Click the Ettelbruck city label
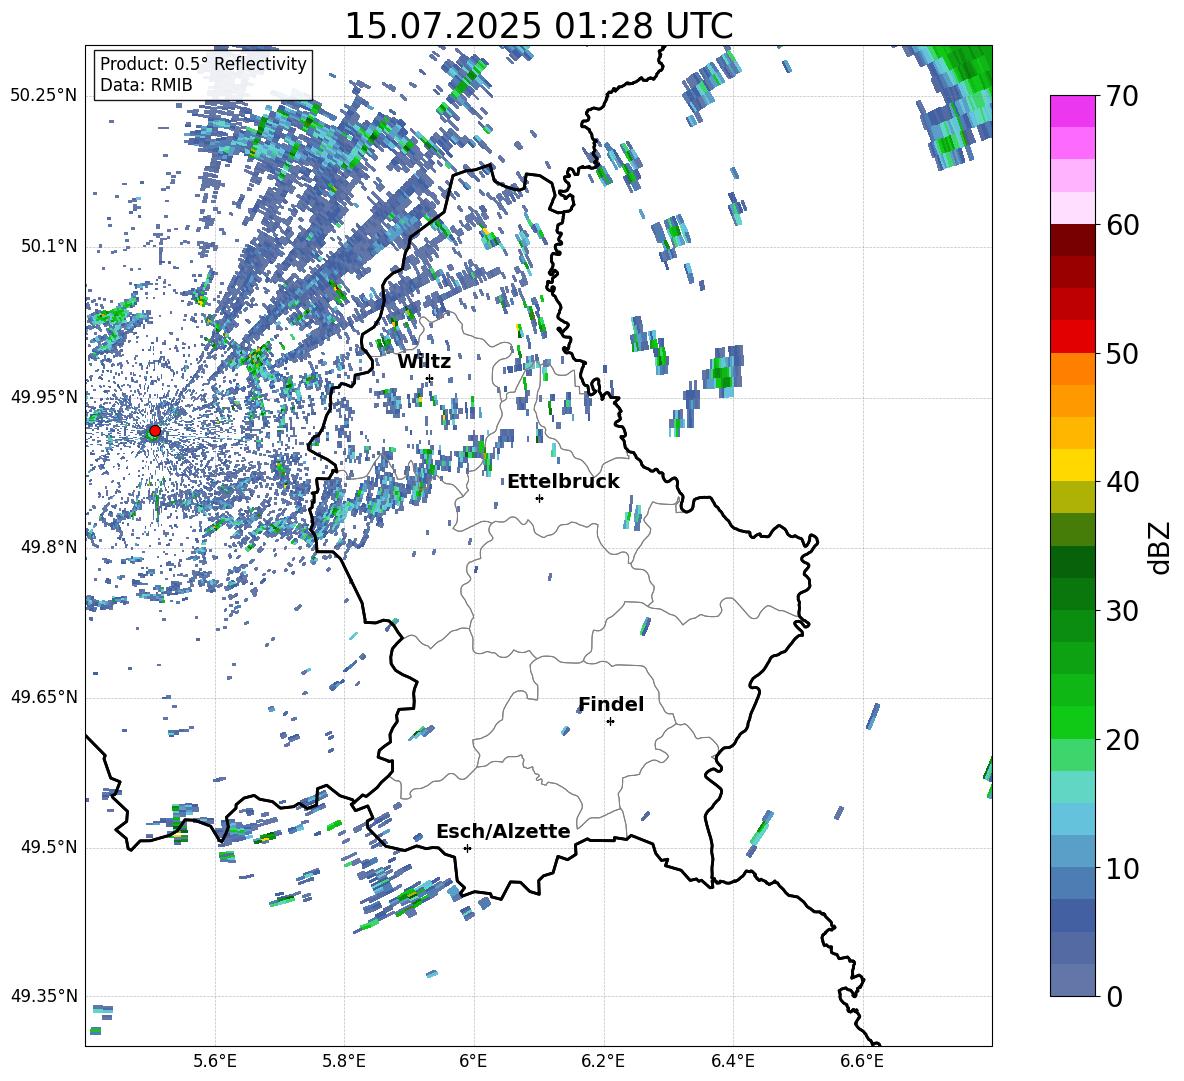Viewport: 1184px width, 1081px height. point(563,482)
